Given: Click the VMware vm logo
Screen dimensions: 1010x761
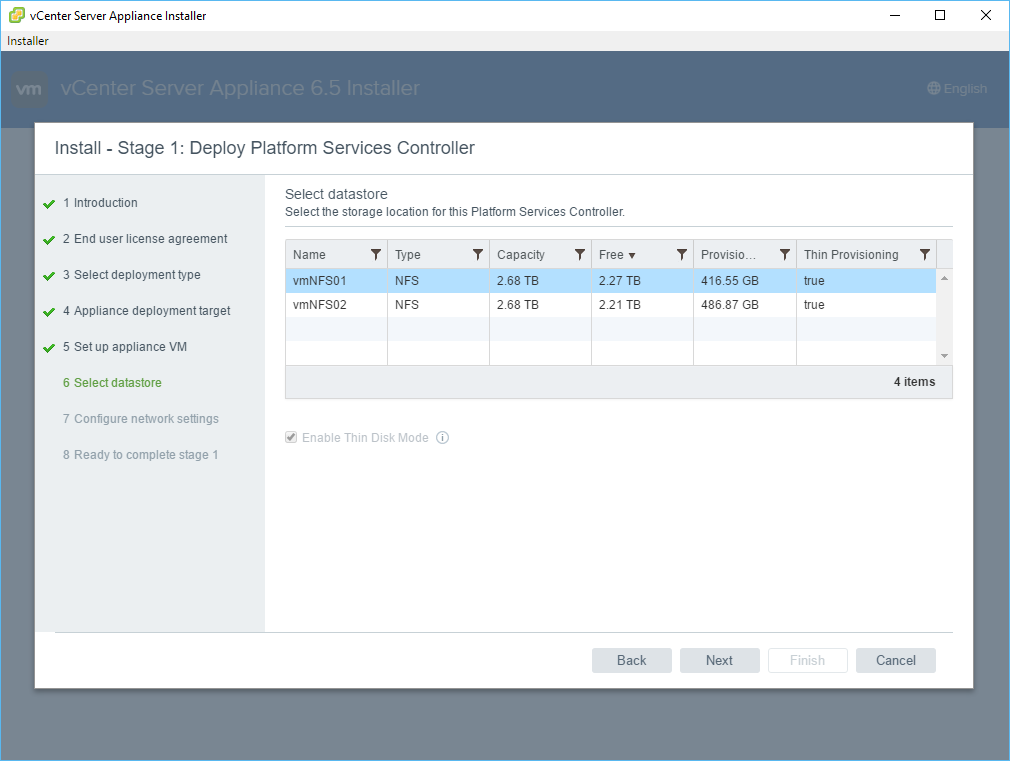Looking at the screenshot, I should coord(30,89).
